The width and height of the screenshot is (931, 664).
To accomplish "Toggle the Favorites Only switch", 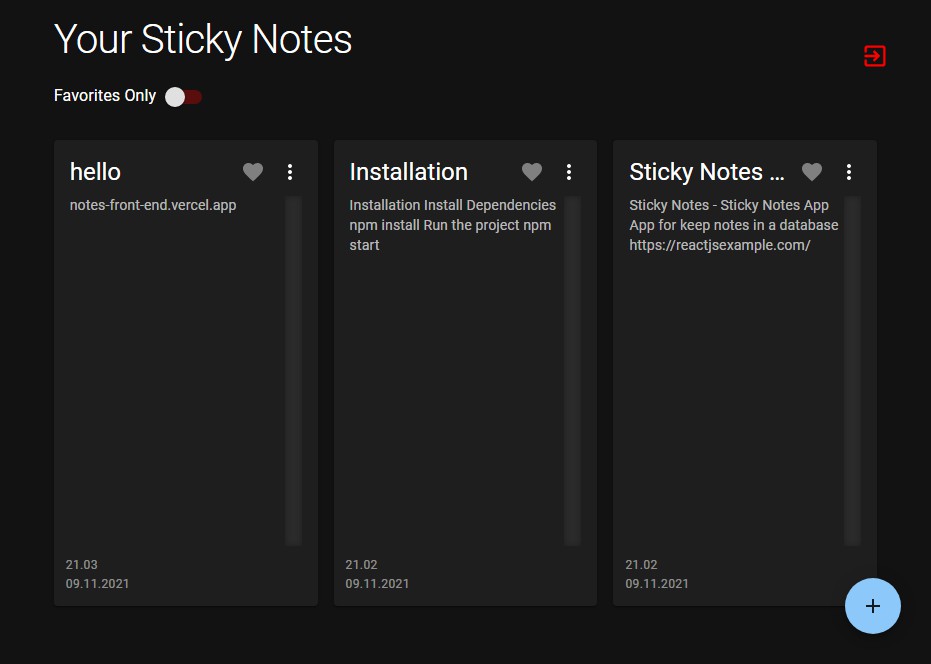I will 184,96.
